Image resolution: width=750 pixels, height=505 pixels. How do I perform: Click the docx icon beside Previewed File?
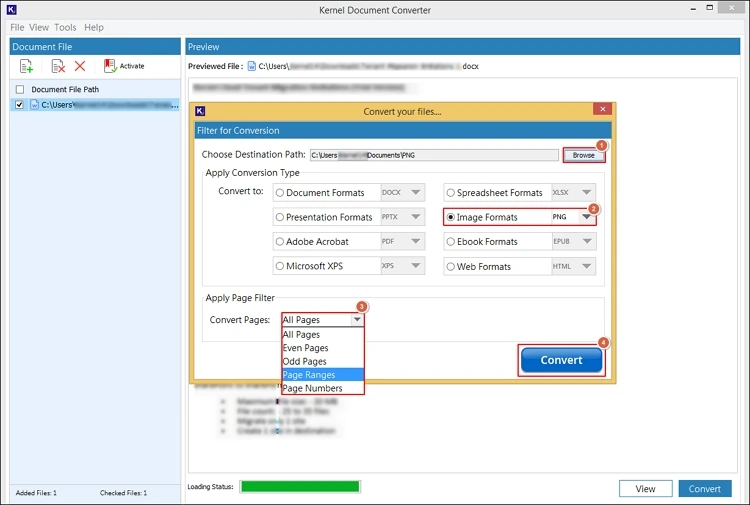point(250,66)
